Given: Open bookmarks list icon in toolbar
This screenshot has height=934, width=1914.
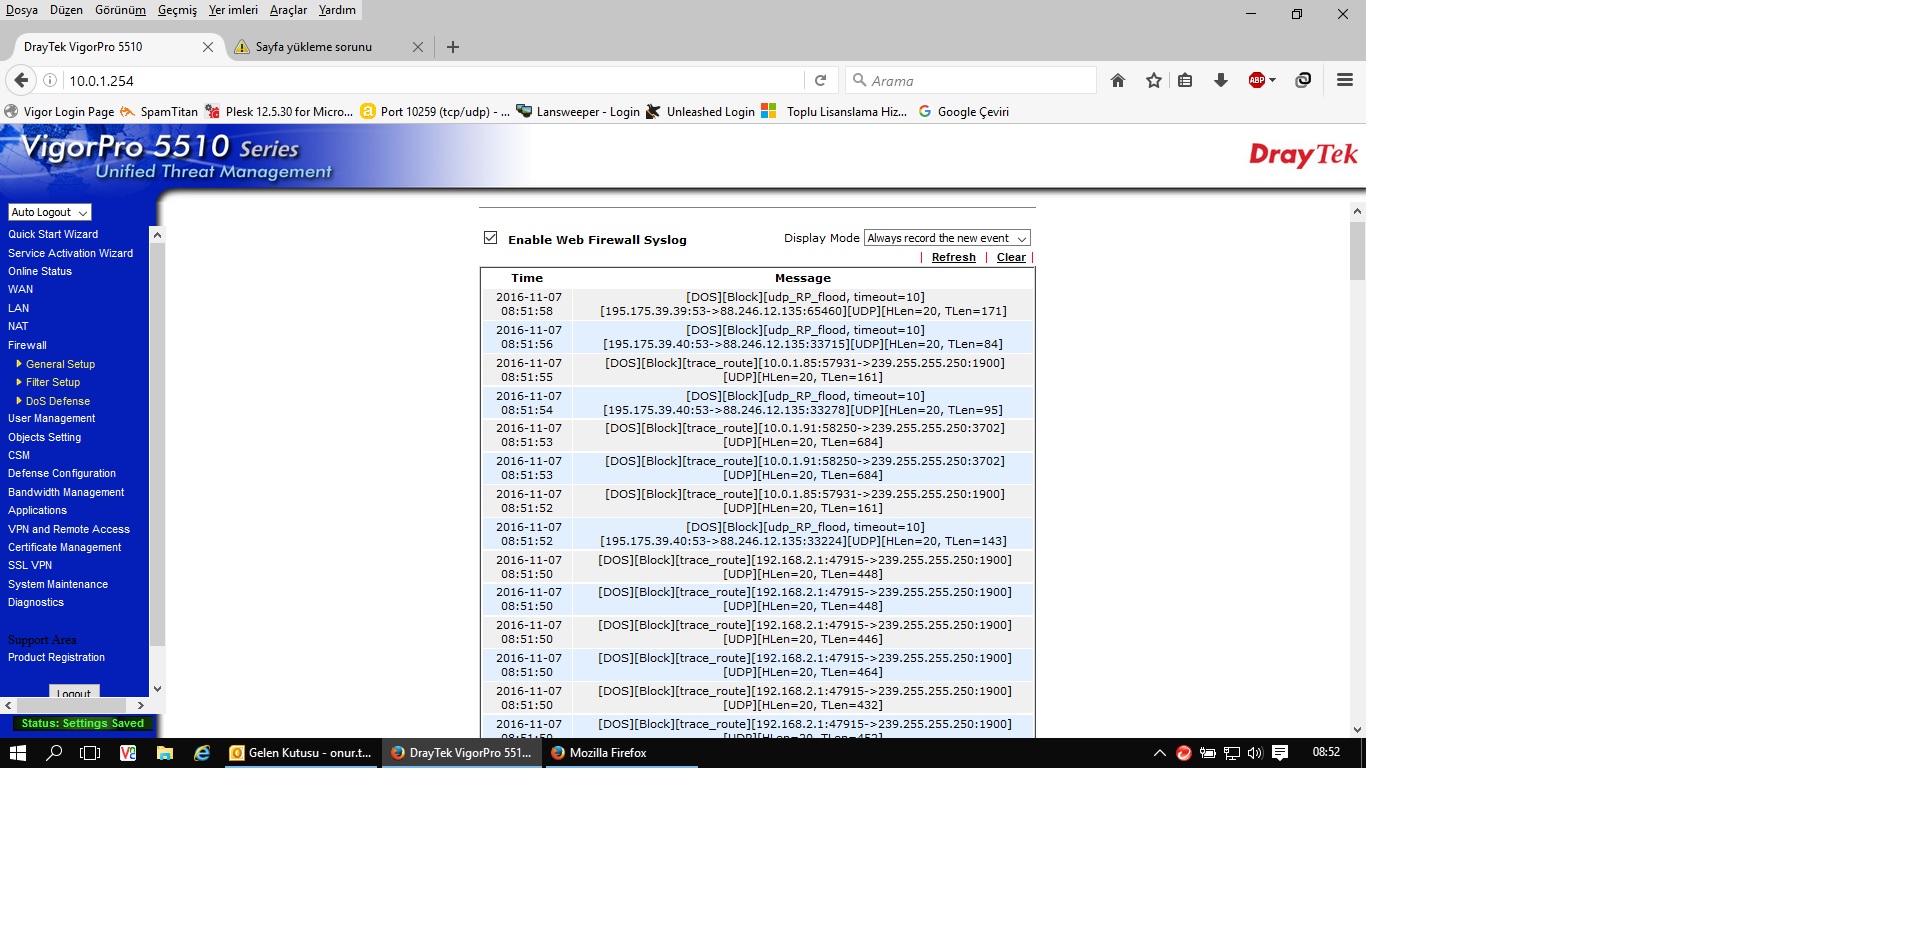Looking at the screenshot, I should [1185, 81].
